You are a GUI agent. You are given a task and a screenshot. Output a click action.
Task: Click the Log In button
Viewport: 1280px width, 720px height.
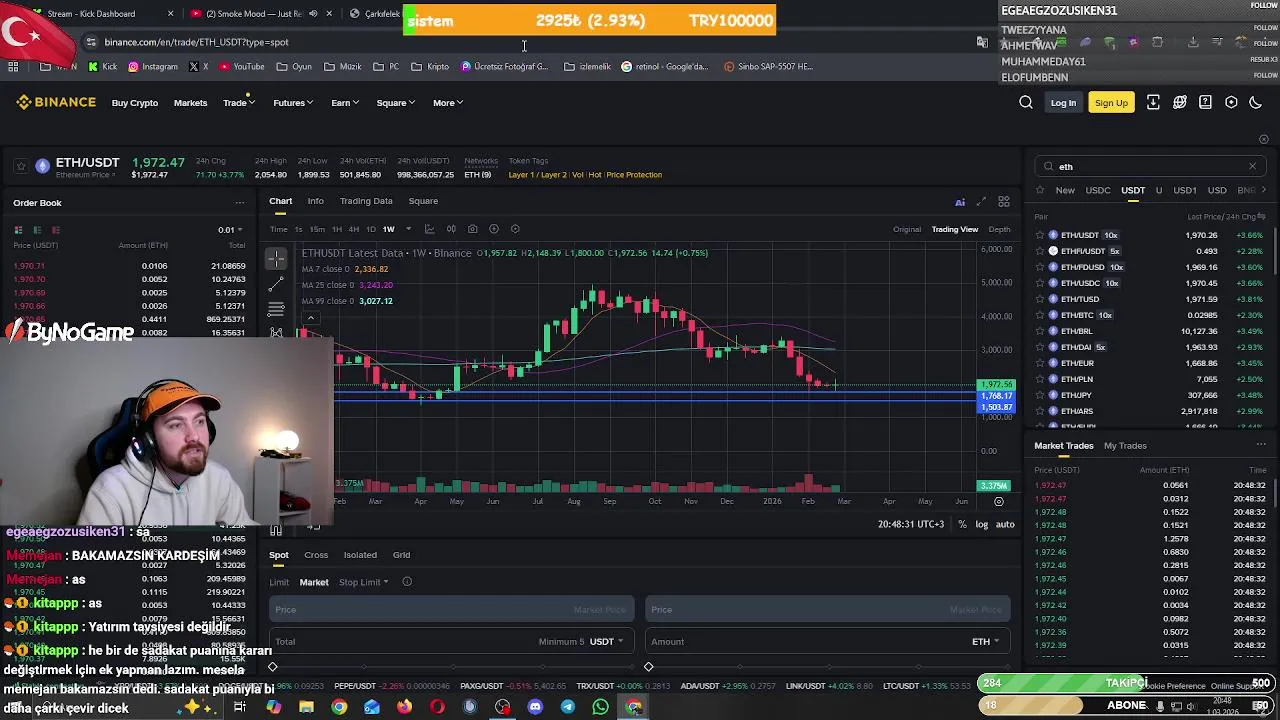pyautogui.click(x=1063, y=103)
